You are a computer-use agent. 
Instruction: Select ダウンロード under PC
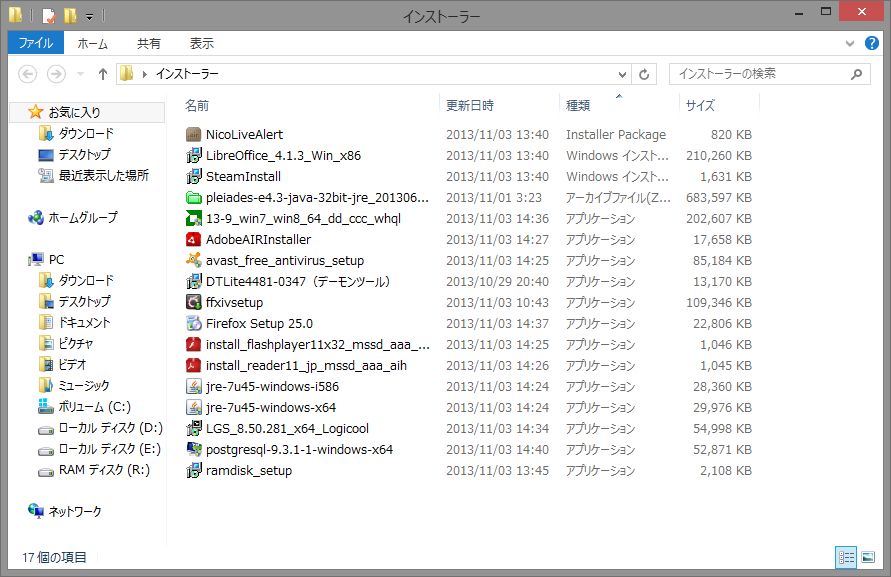coord(86,281)
